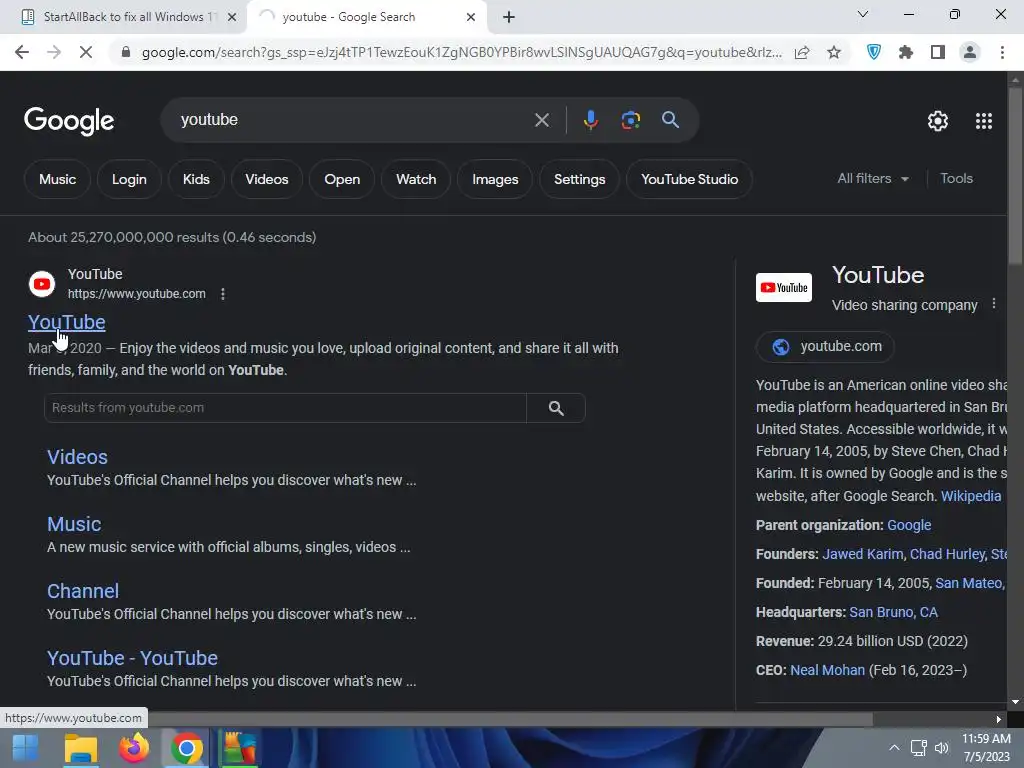Select the YouTube Studio filter chip

pos(689,179)
